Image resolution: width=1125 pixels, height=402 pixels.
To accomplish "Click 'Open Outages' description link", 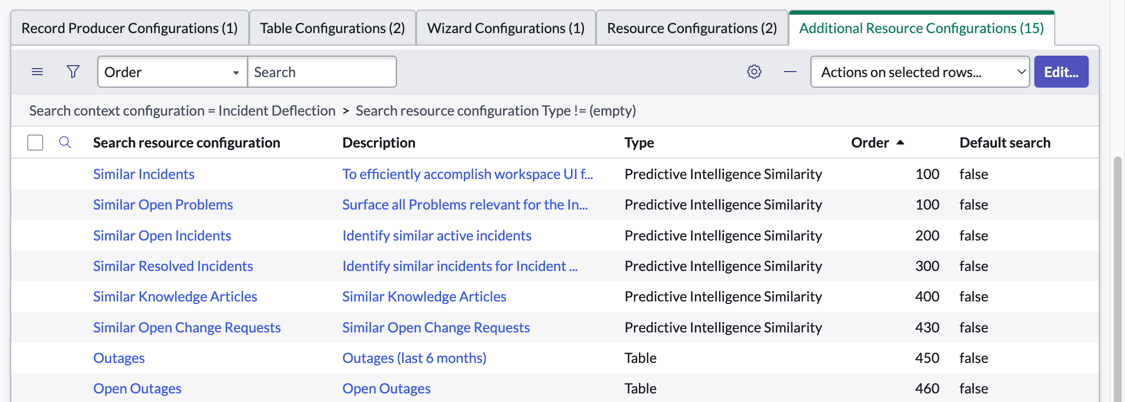I will (x=386, y=388).
